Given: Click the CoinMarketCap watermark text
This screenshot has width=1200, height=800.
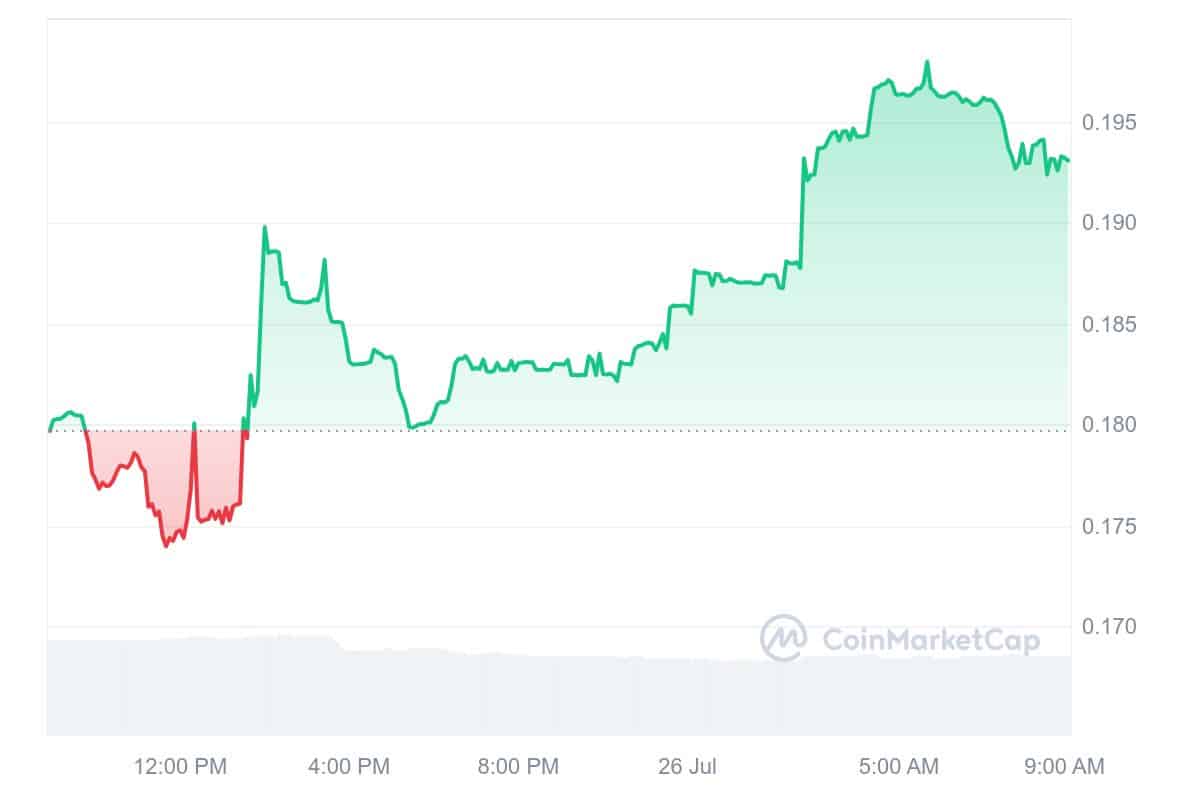Looking at the screenshot, I should [x=930, y=640].
